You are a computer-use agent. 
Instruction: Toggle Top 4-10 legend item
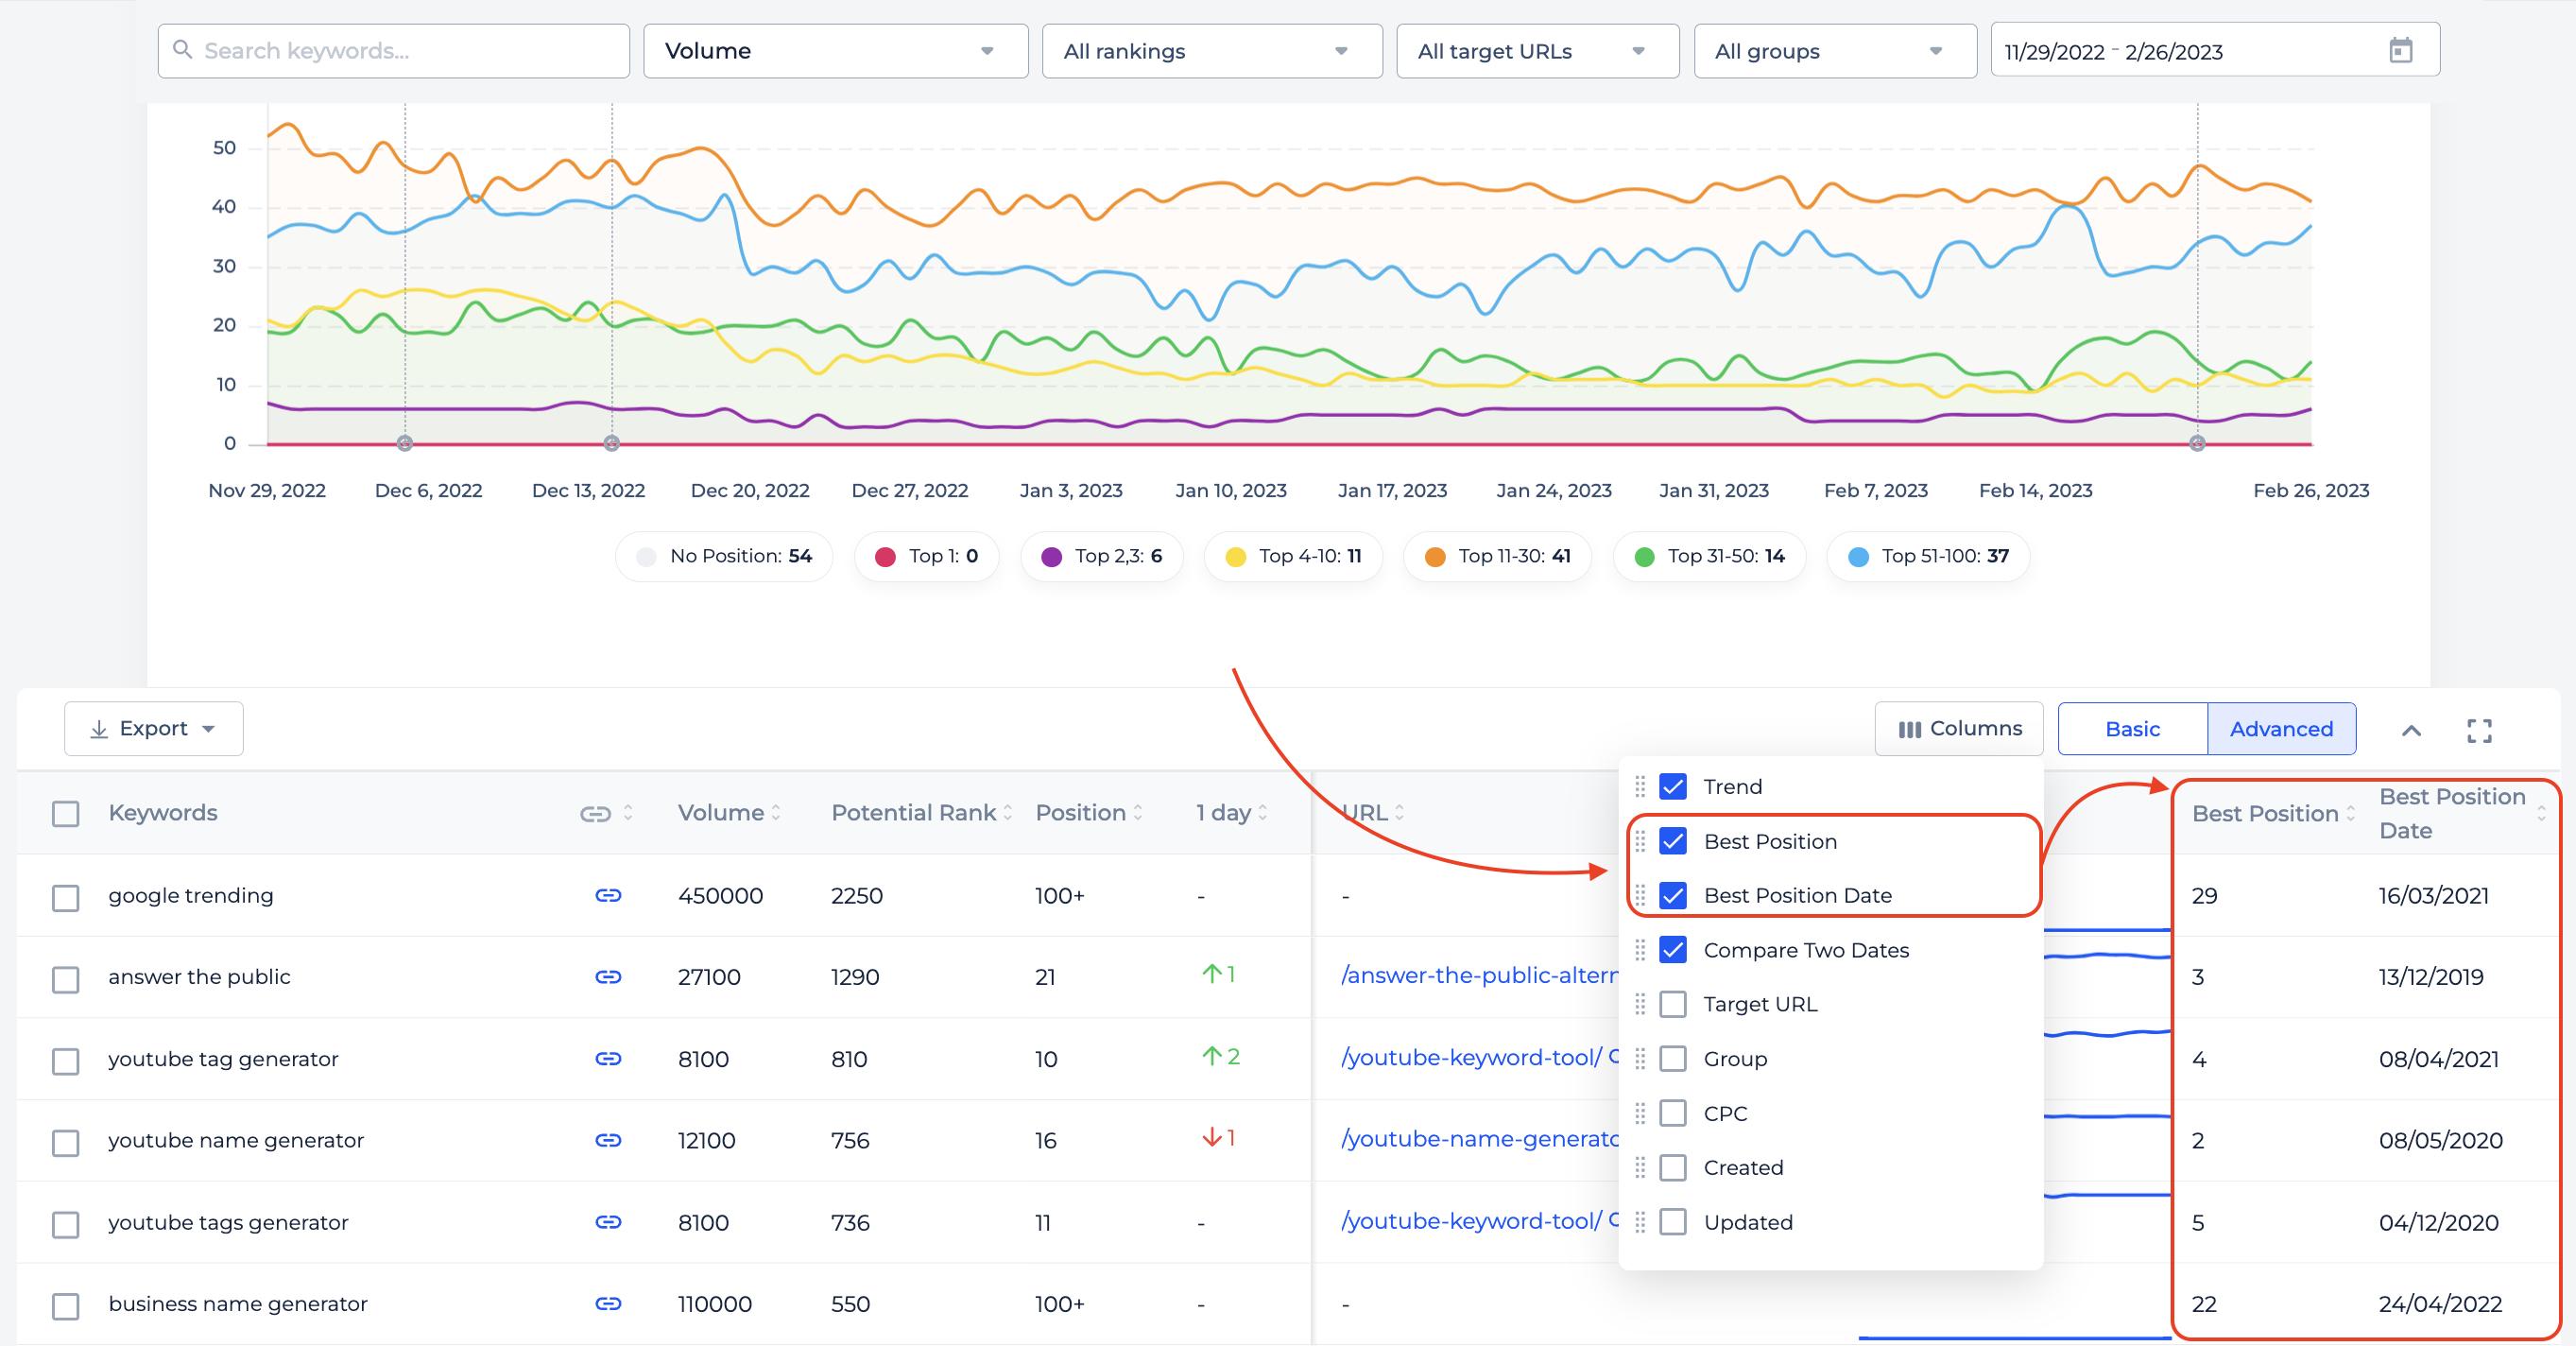(x=1294, y=556)
